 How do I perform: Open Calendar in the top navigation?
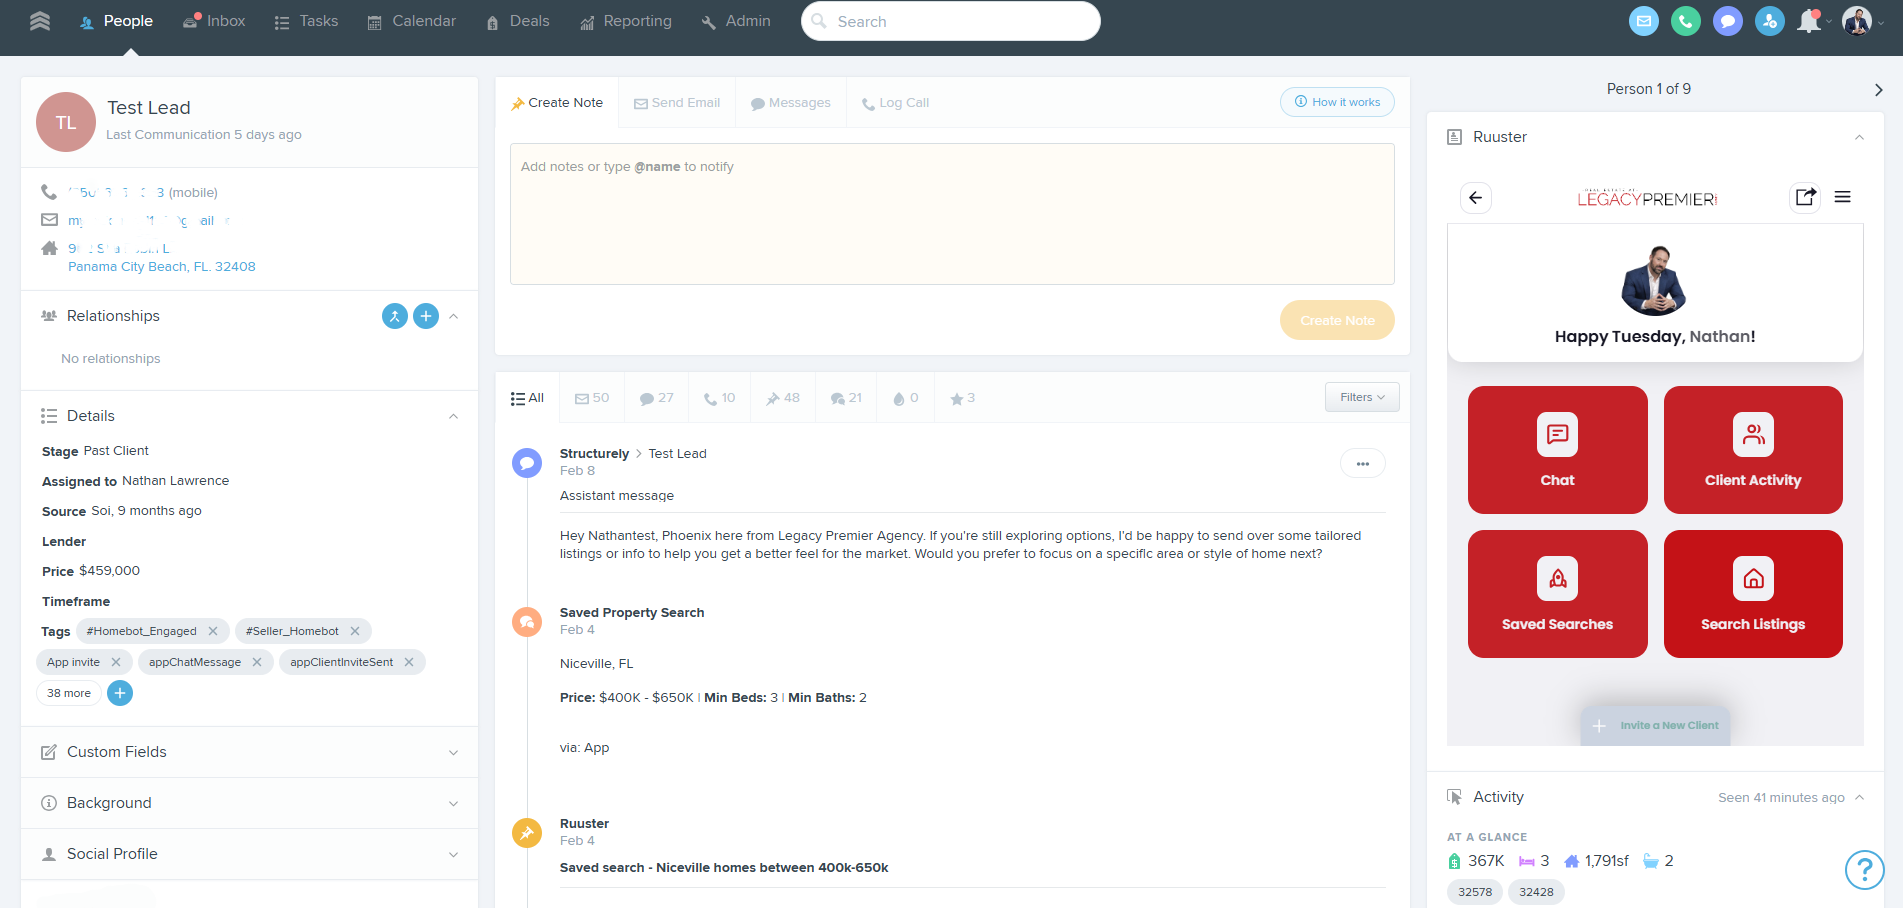pos(412,21)
